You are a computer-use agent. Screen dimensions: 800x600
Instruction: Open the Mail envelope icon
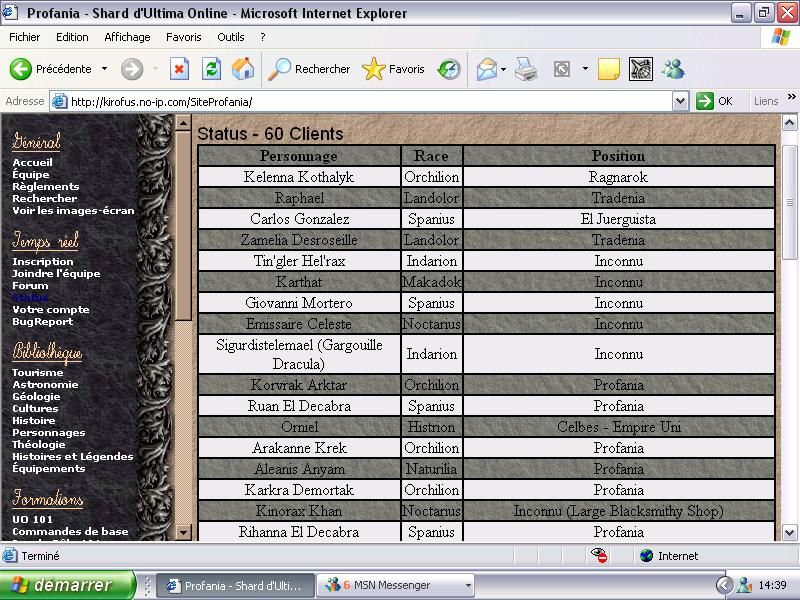487,69
